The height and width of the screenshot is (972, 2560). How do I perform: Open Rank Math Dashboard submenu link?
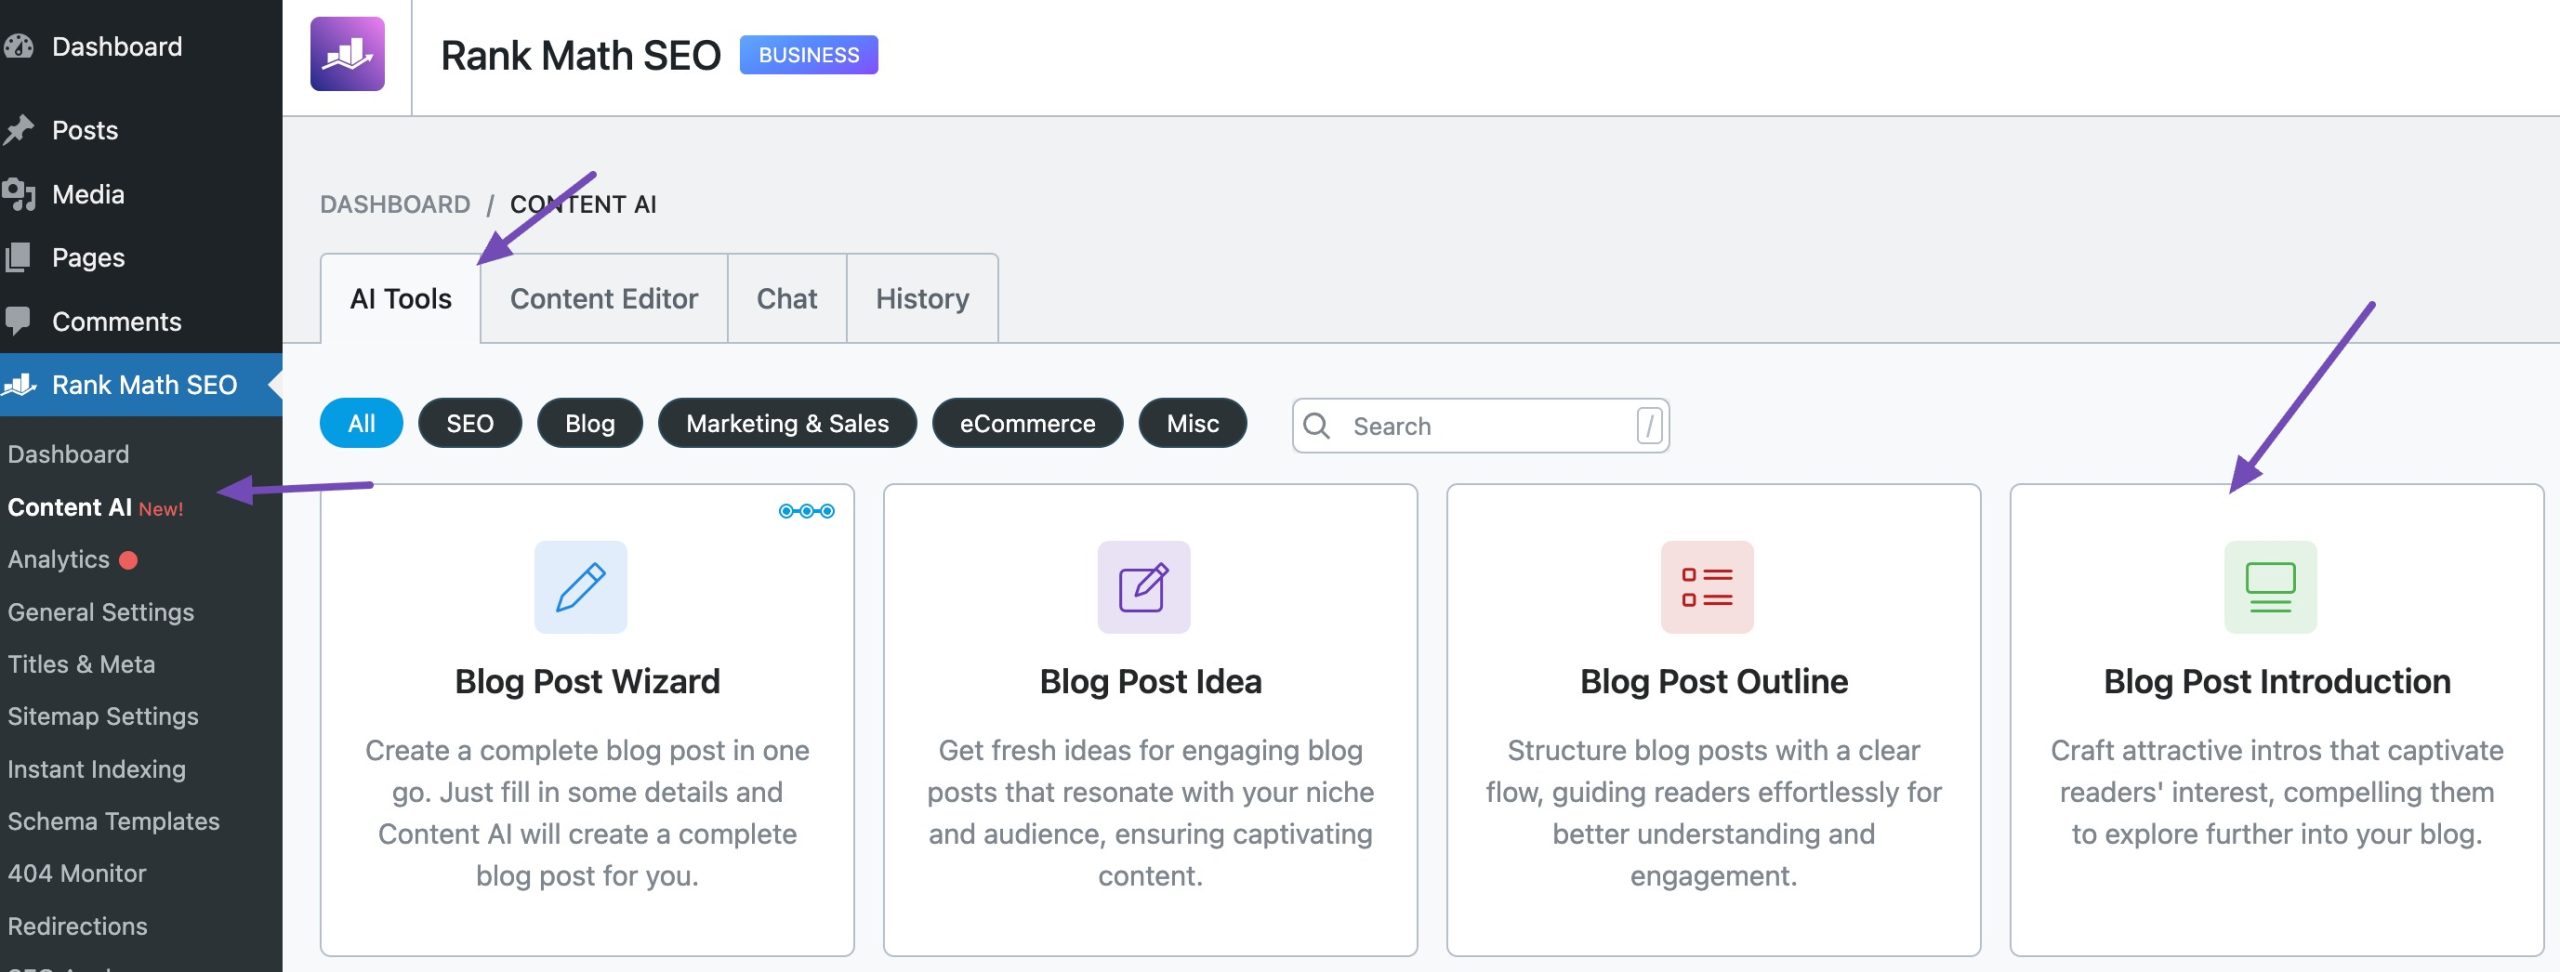pos(68,454)
